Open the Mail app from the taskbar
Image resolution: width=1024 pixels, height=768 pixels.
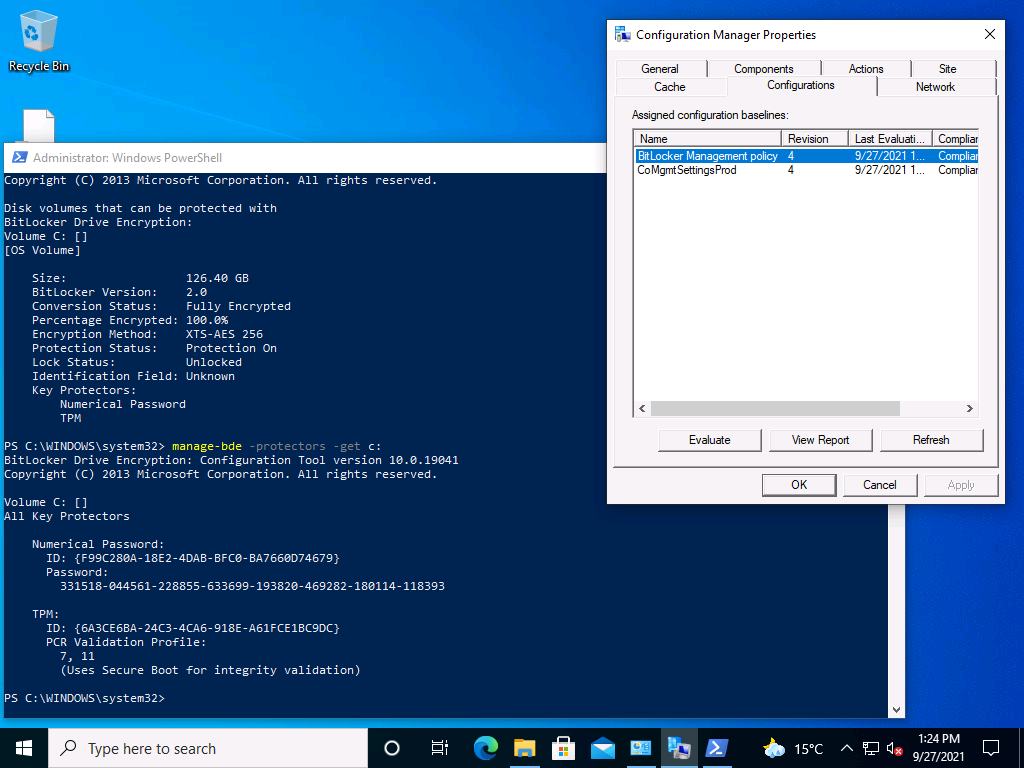(x=602, y=748)
